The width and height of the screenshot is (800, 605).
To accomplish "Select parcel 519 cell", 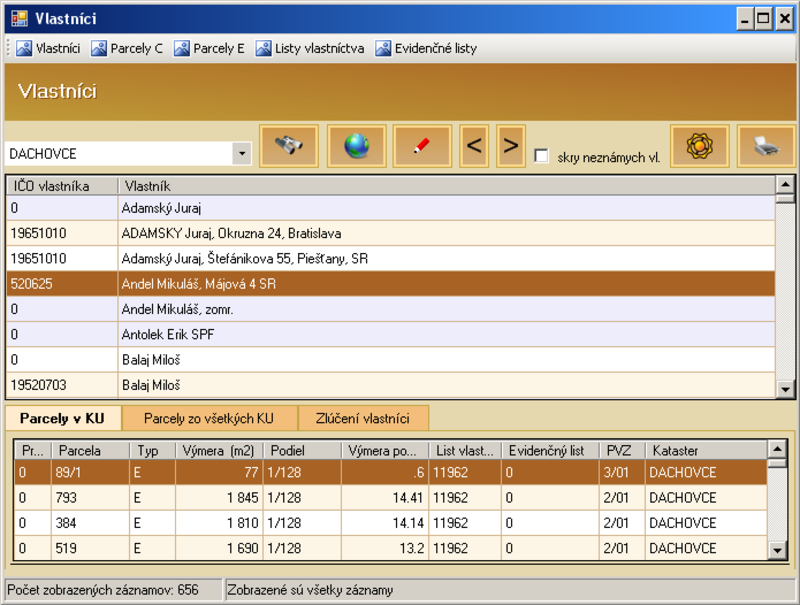I will (x=90, y=548).
